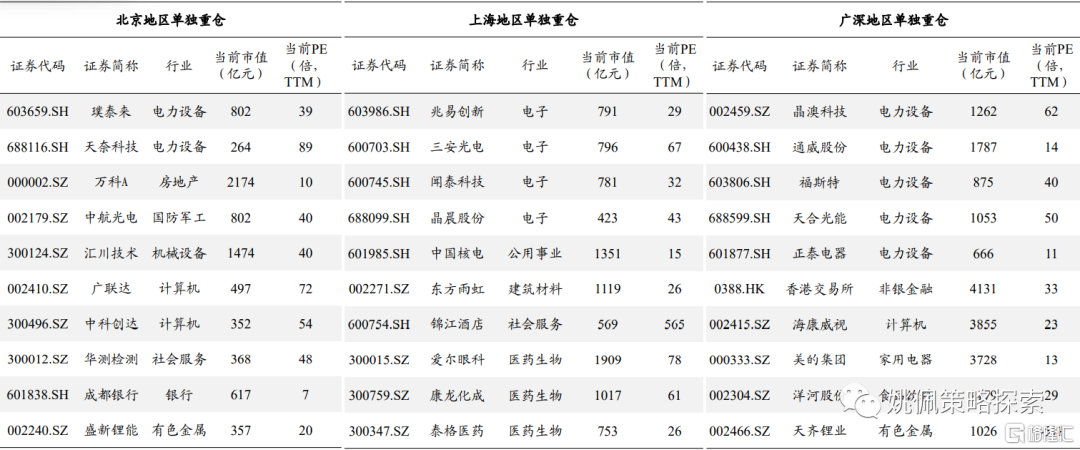This screenshot has height=450, width=1080.
Task: Select the 晶澳科技 name cell
Action: [819, 111]
